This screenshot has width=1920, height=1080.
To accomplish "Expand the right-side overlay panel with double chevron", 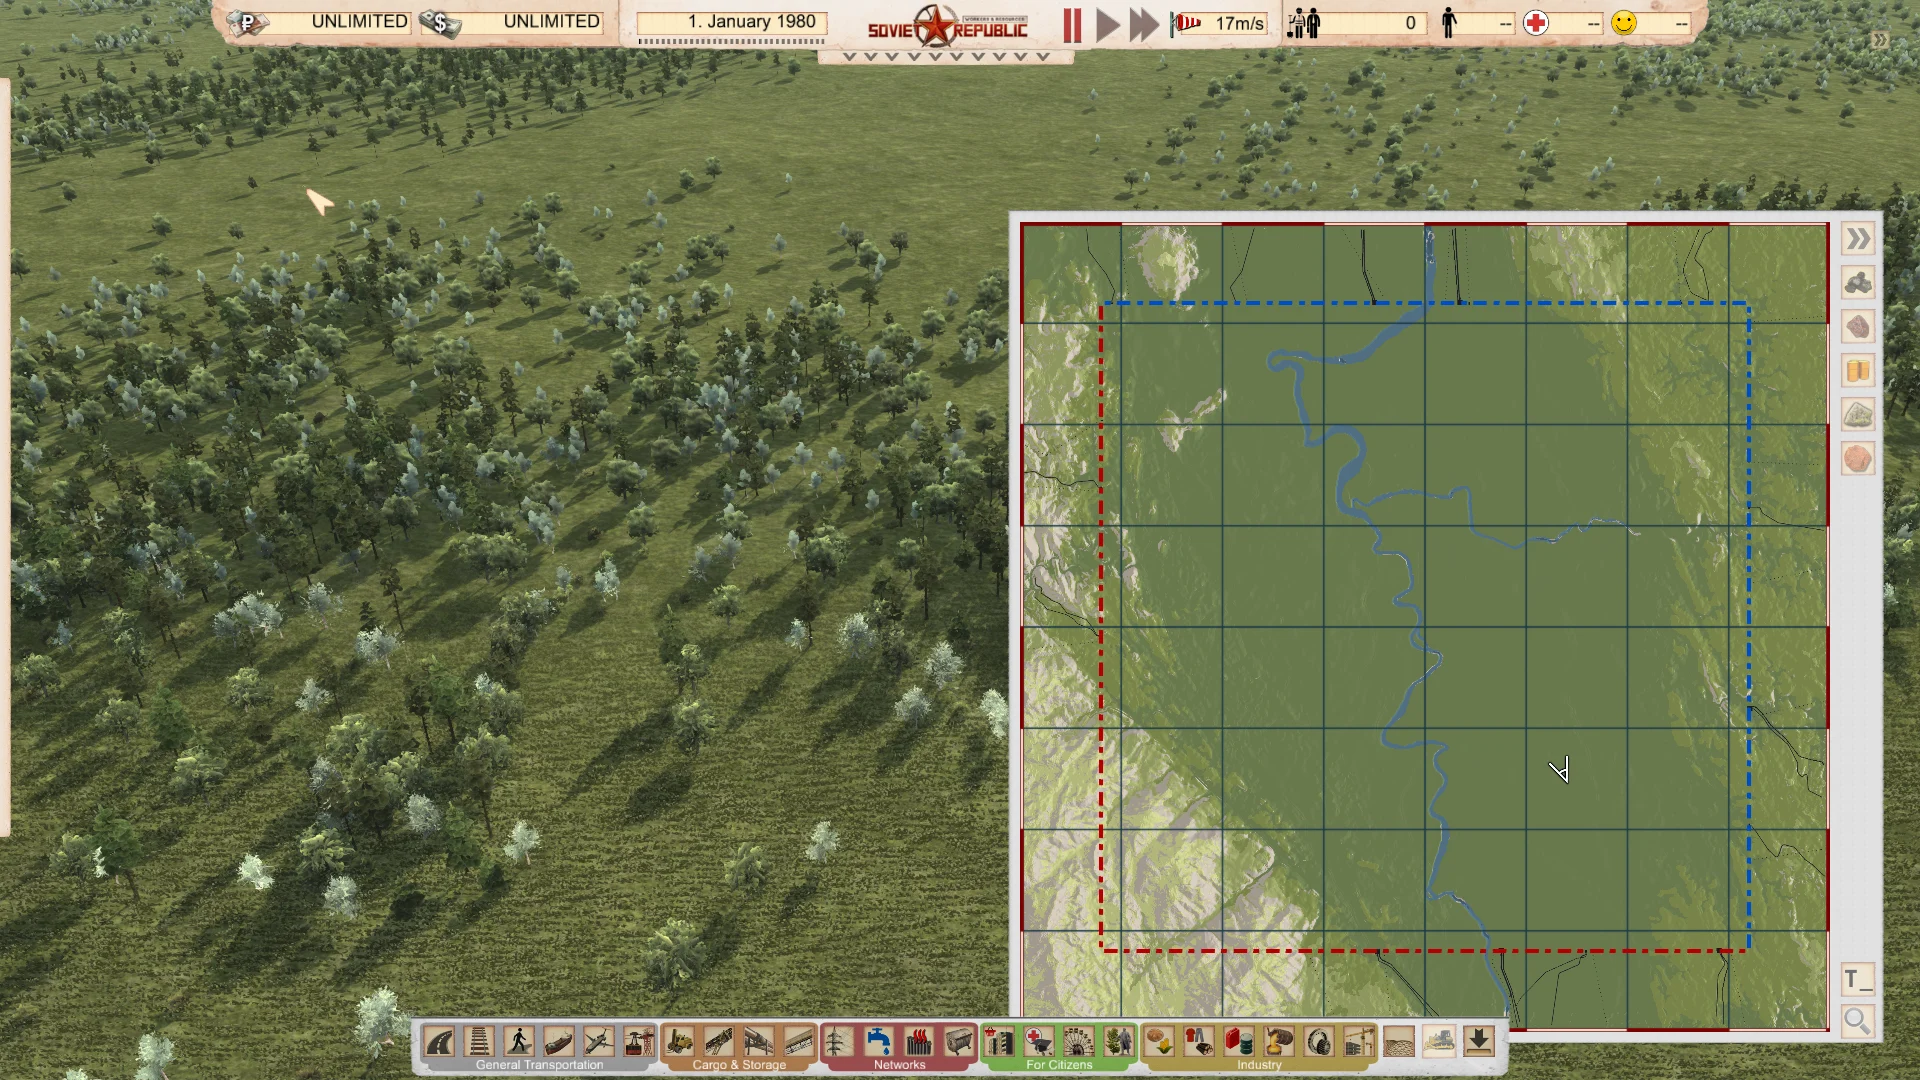I will tap(1857, 239).
